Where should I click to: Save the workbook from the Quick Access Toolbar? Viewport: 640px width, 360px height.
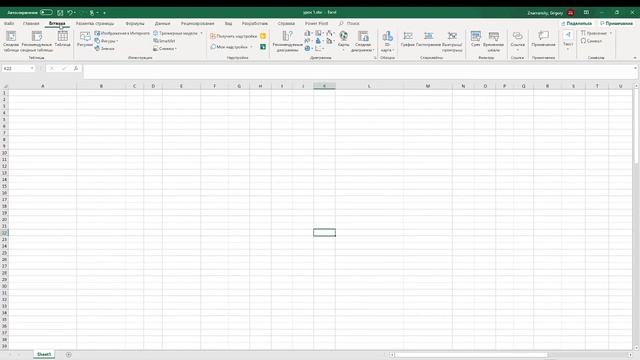coord(60,13)
